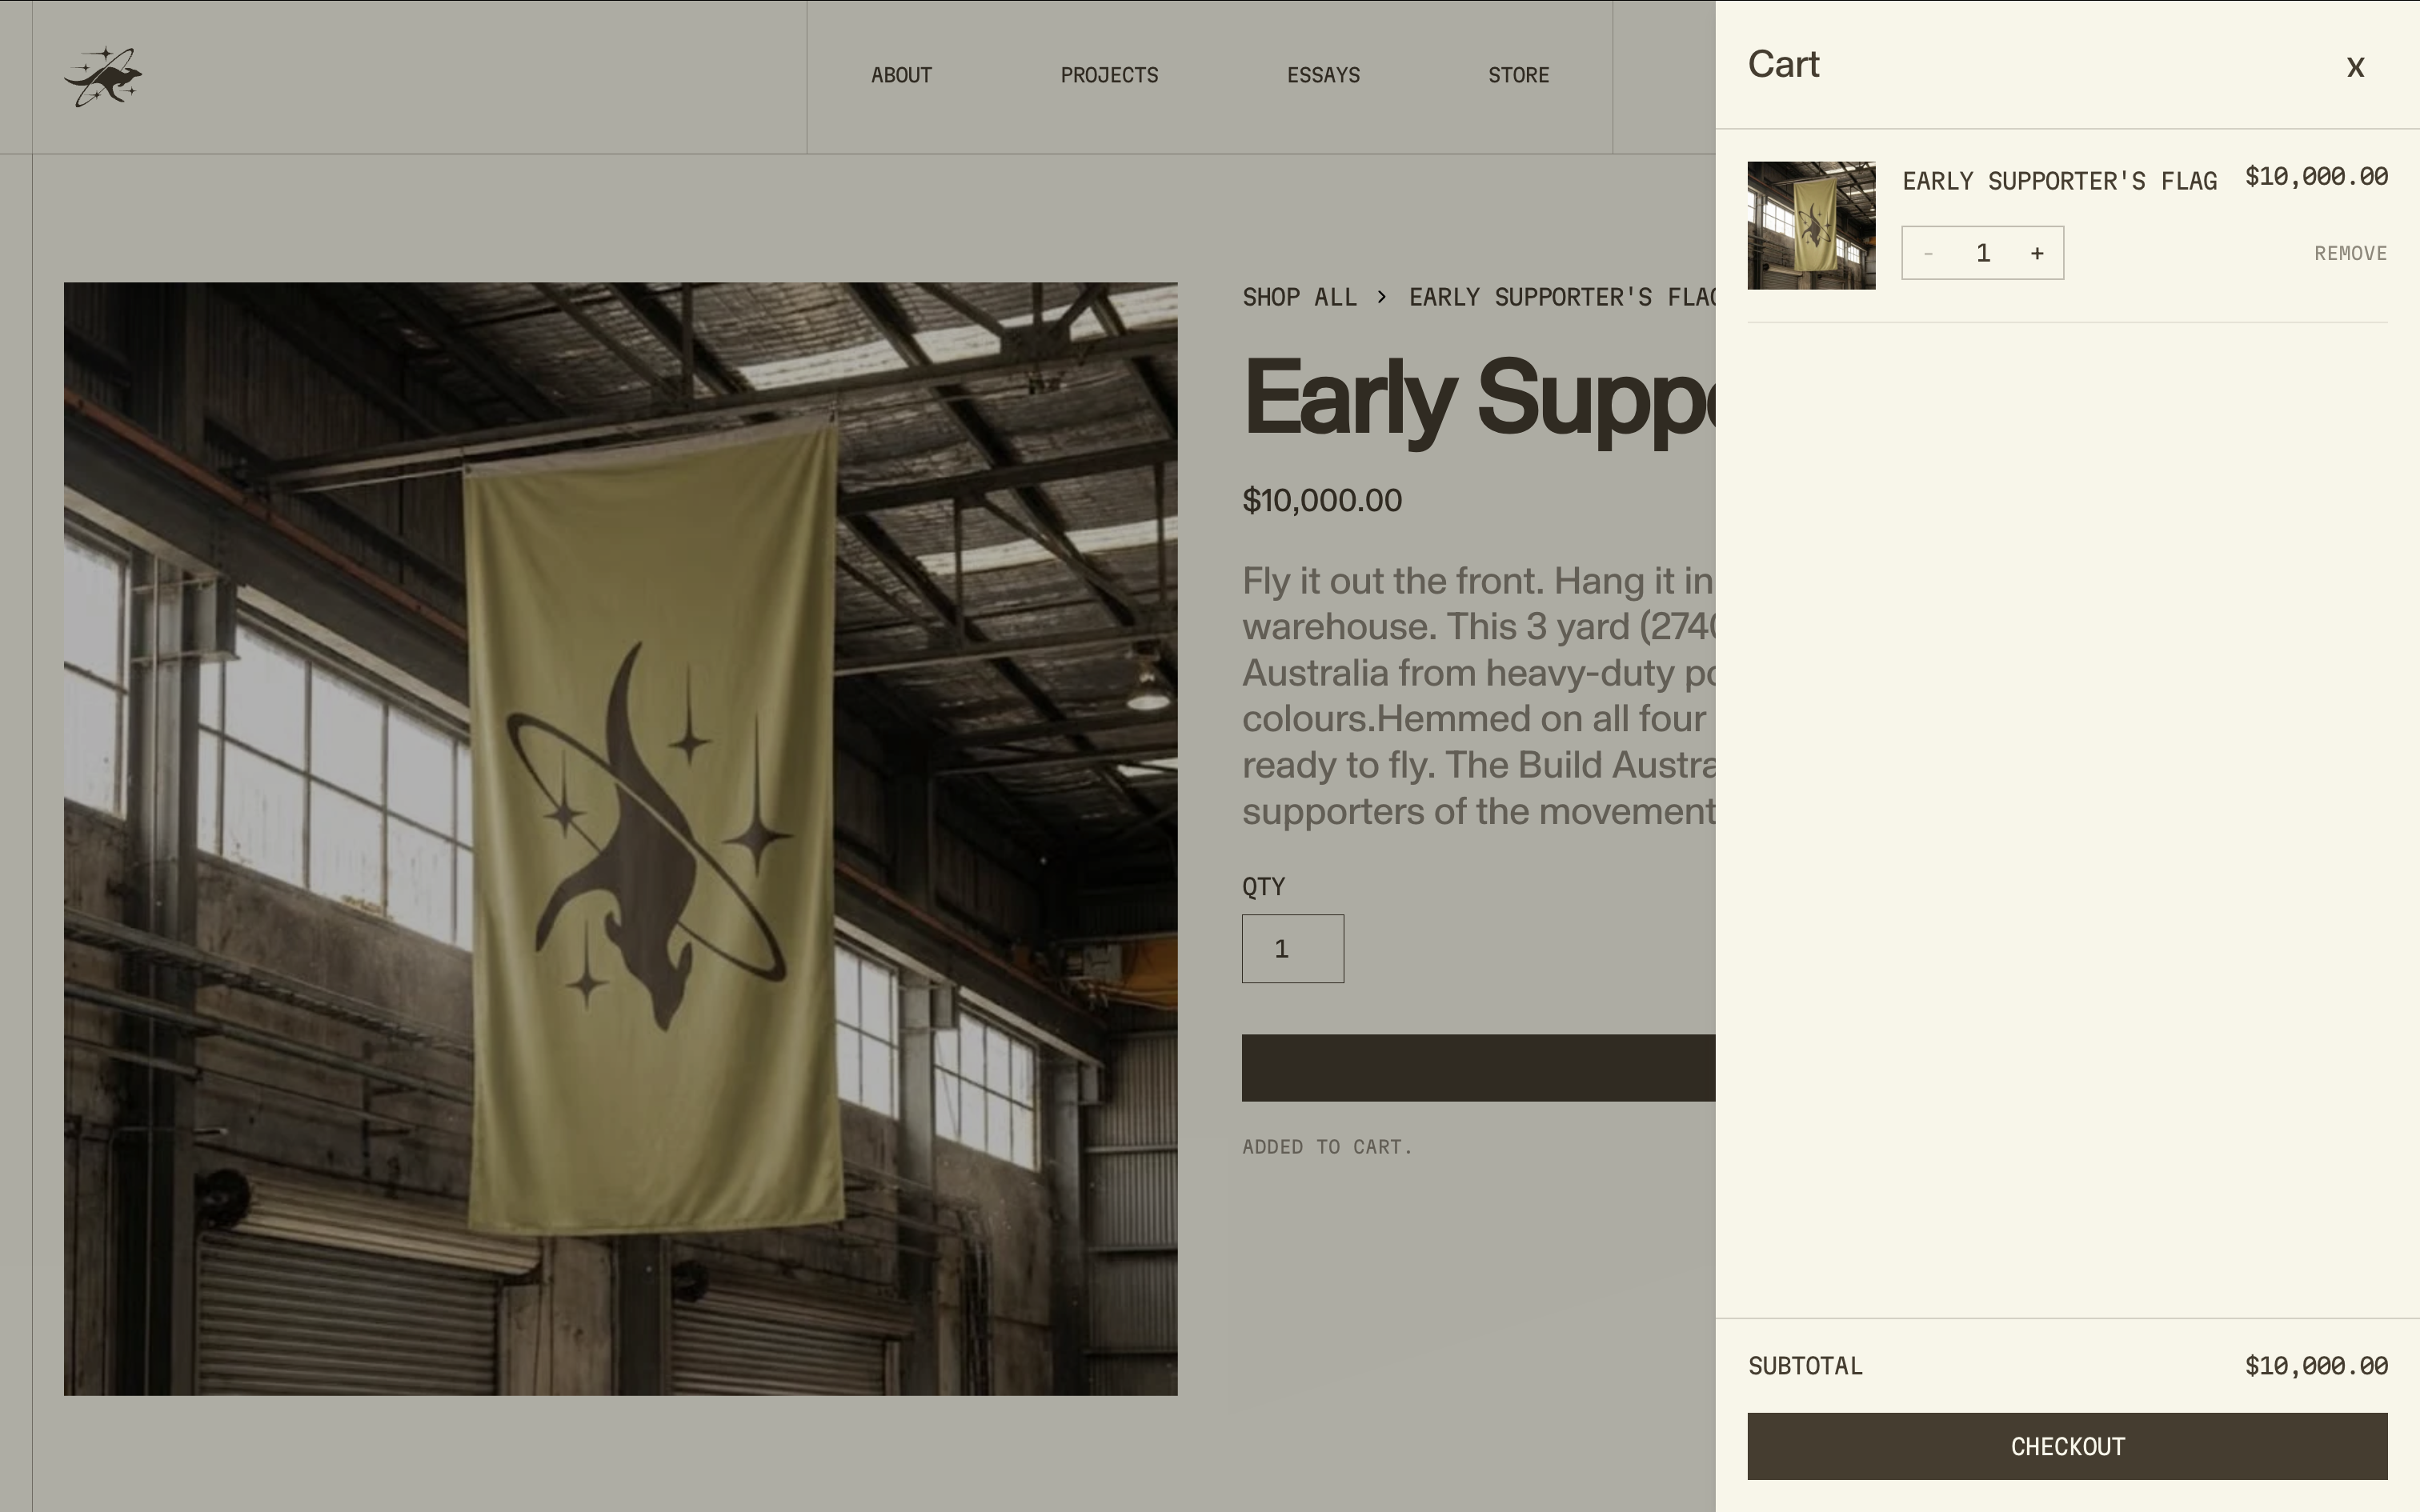
Task: Click the product page QTY input field
Action: pyautogui.click(x=1293, y=948)
